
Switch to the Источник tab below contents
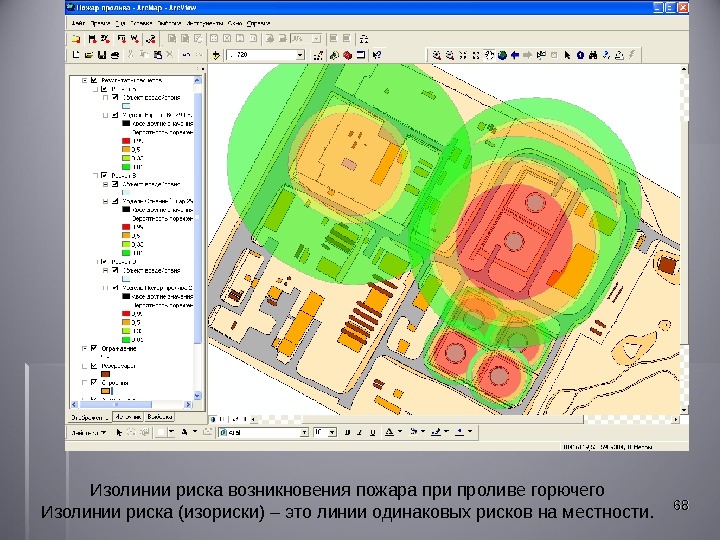[x=128, y=417]
